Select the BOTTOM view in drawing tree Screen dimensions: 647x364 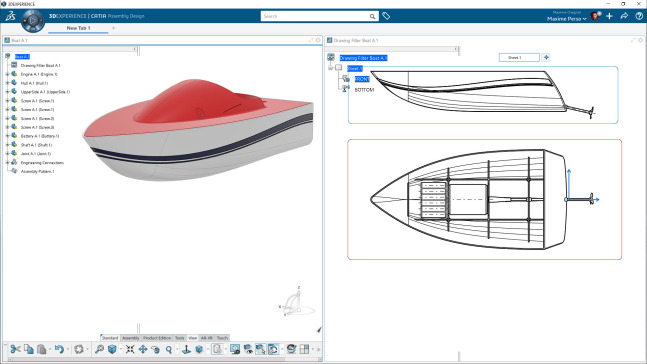[364, 90]
